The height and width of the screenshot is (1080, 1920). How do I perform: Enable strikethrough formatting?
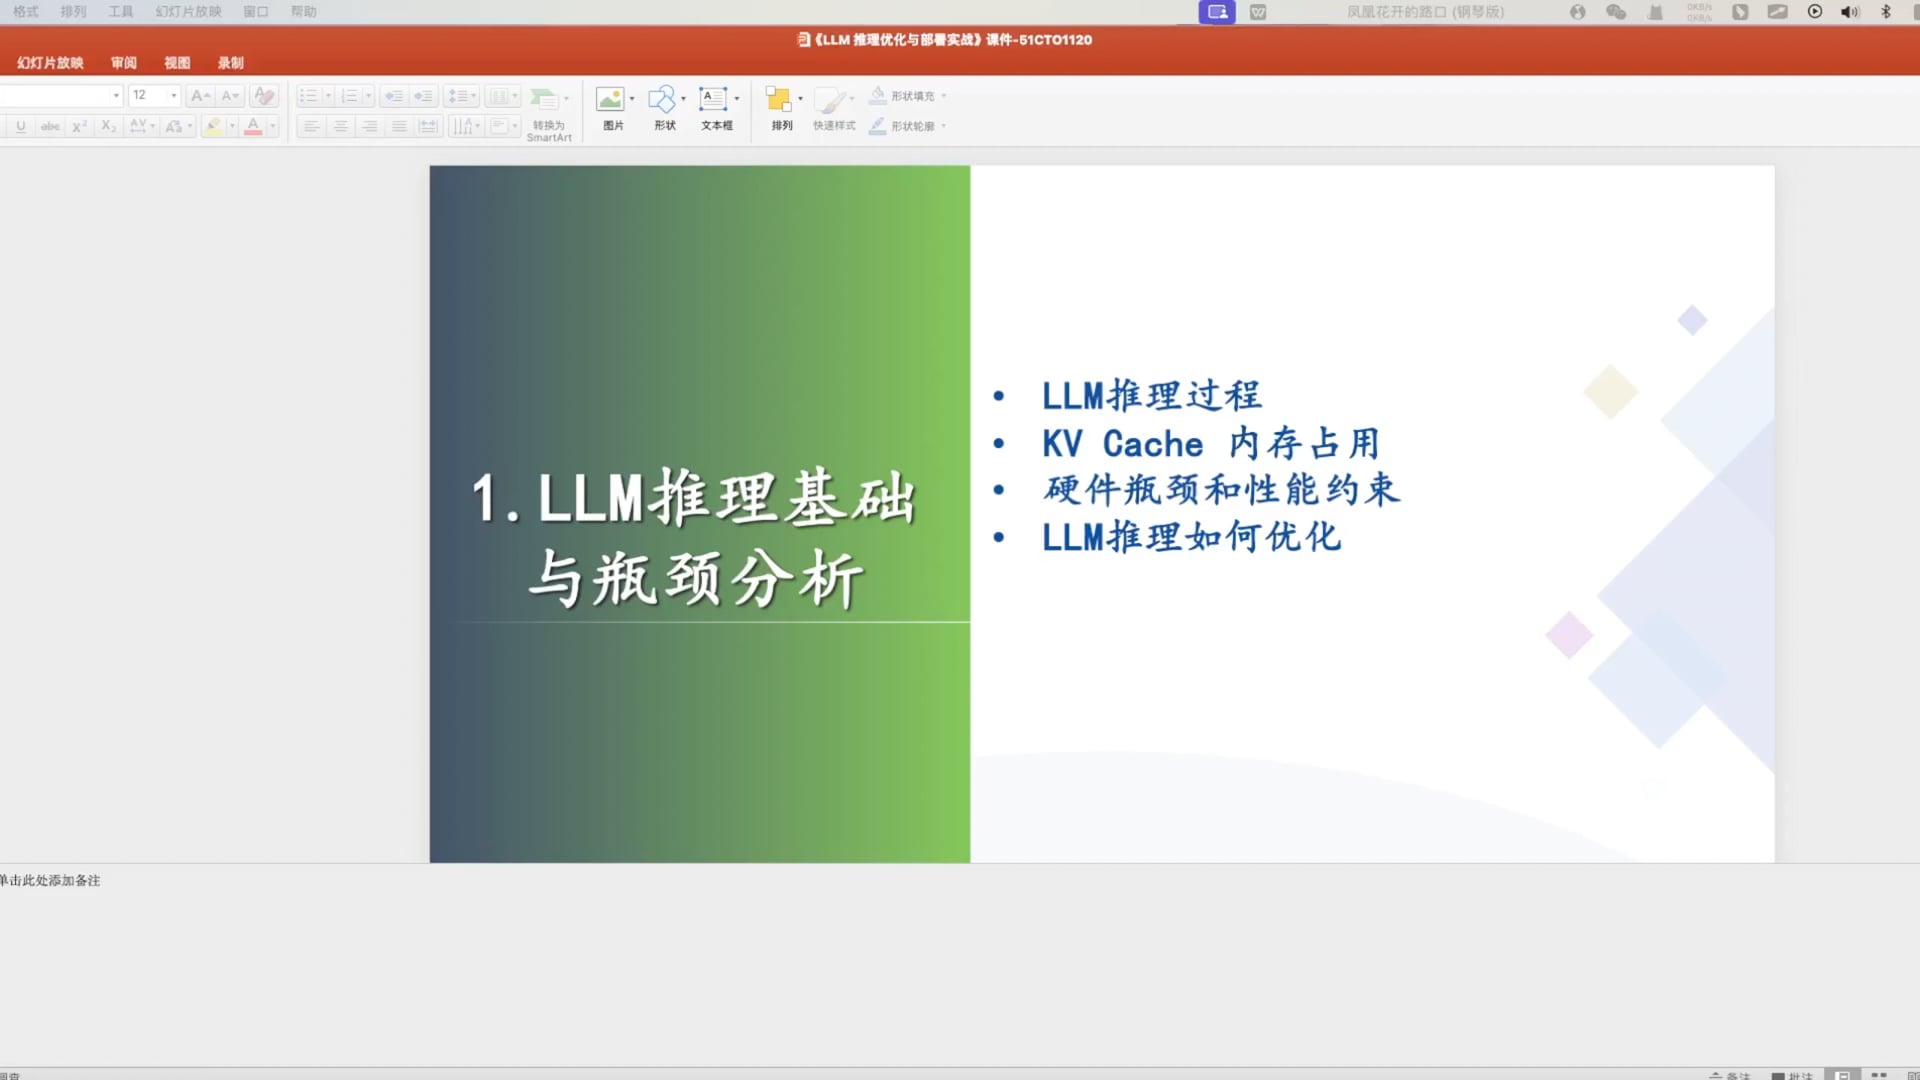coord(49,126)
